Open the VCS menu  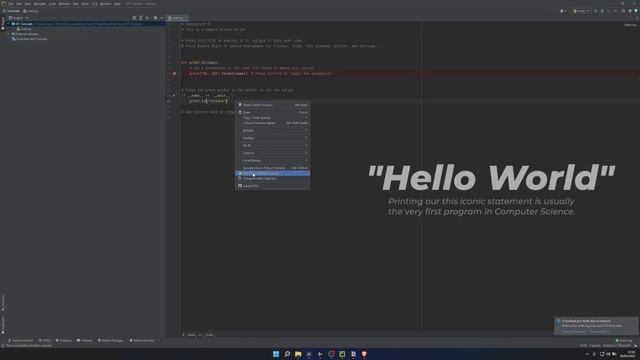click(x=94, y=4)
